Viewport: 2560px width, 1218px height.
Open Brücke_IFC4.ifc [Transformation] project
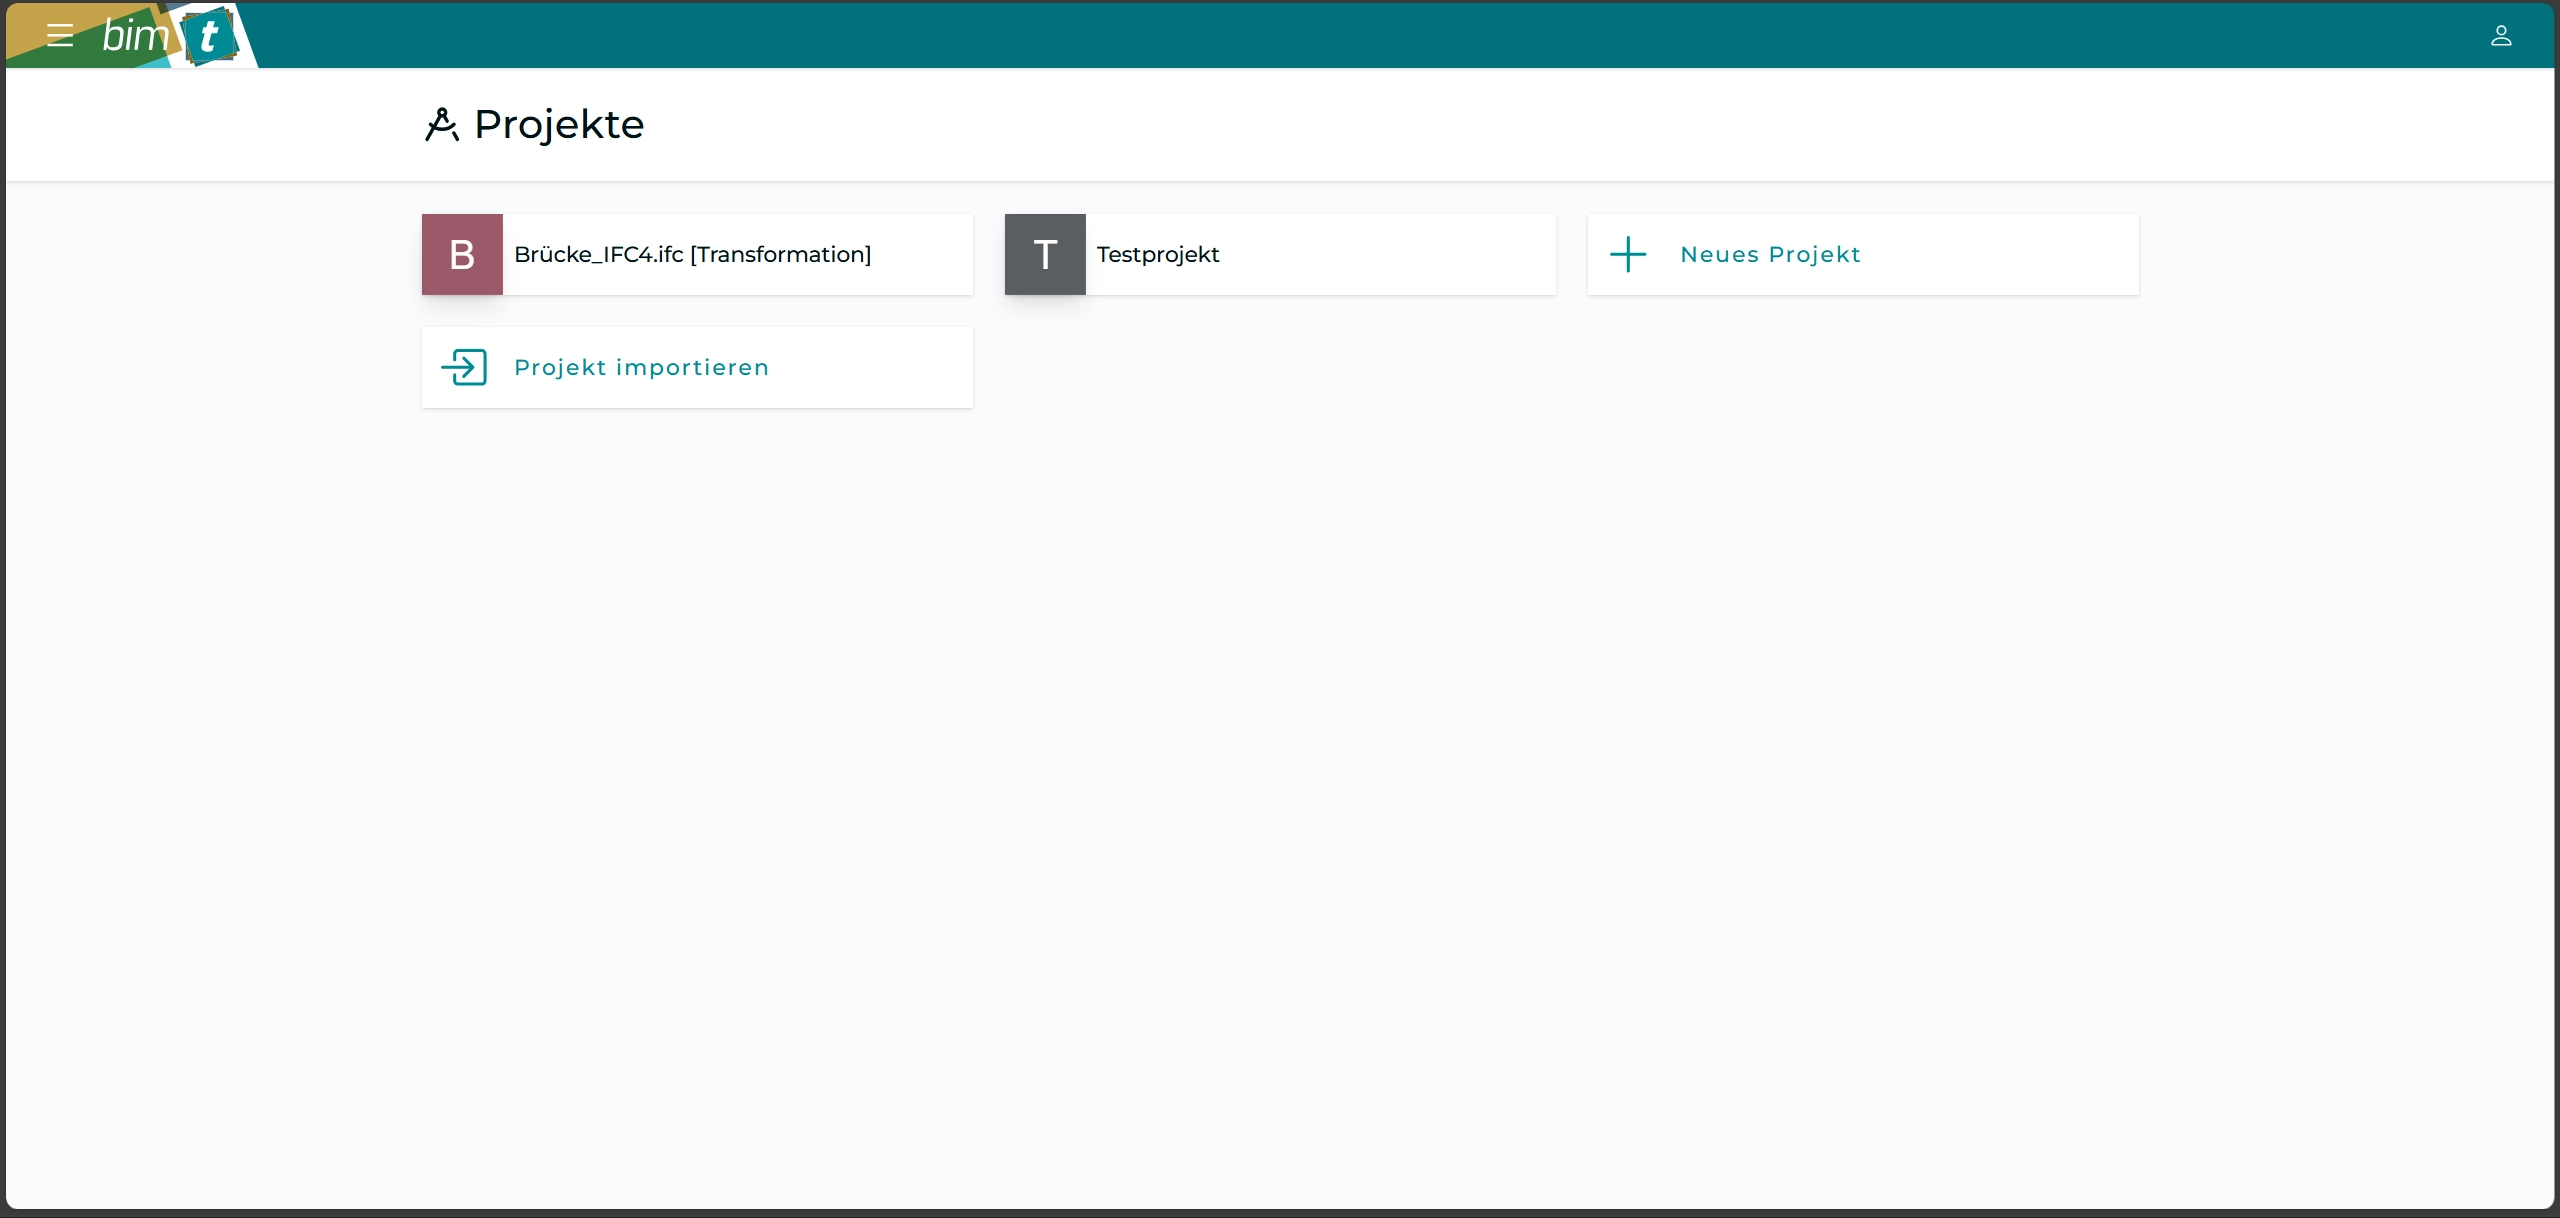coord(692,254)
